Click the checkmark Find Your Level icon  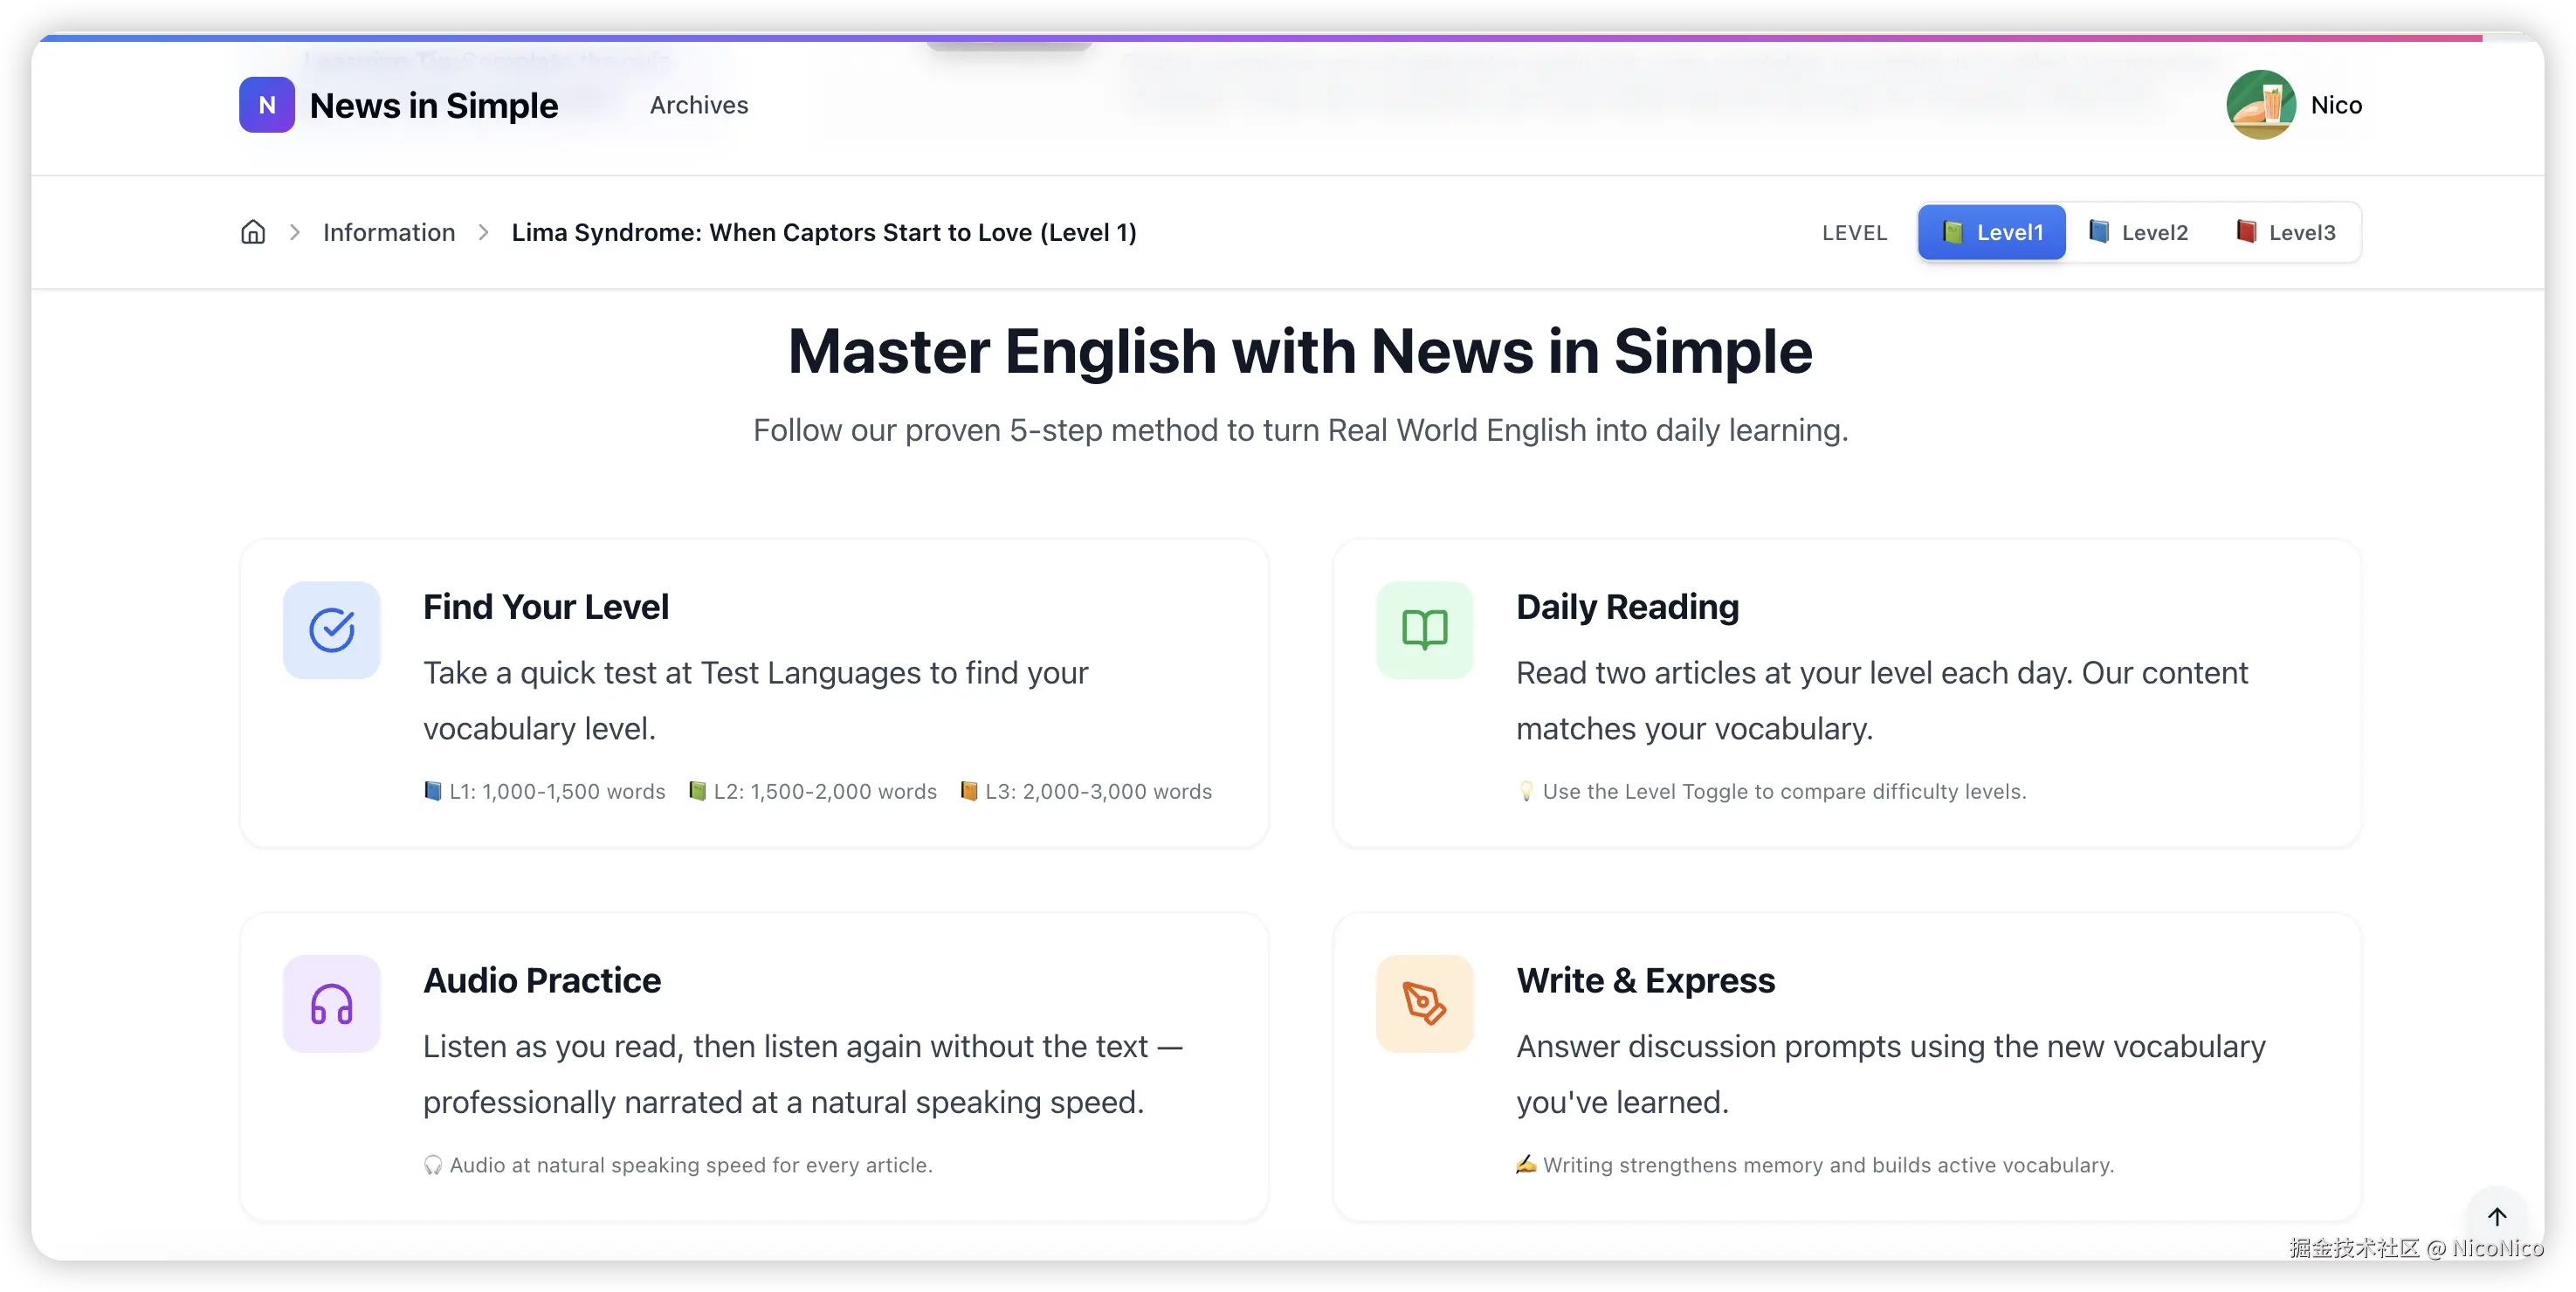tap(331, 630)
